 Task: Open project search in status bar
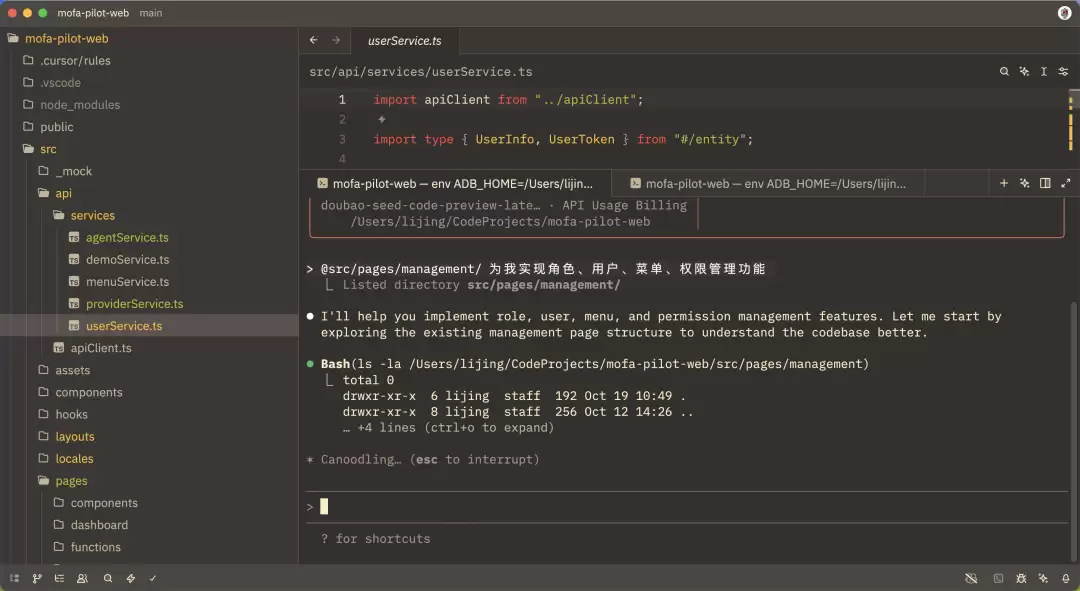[x=107, y=579]
